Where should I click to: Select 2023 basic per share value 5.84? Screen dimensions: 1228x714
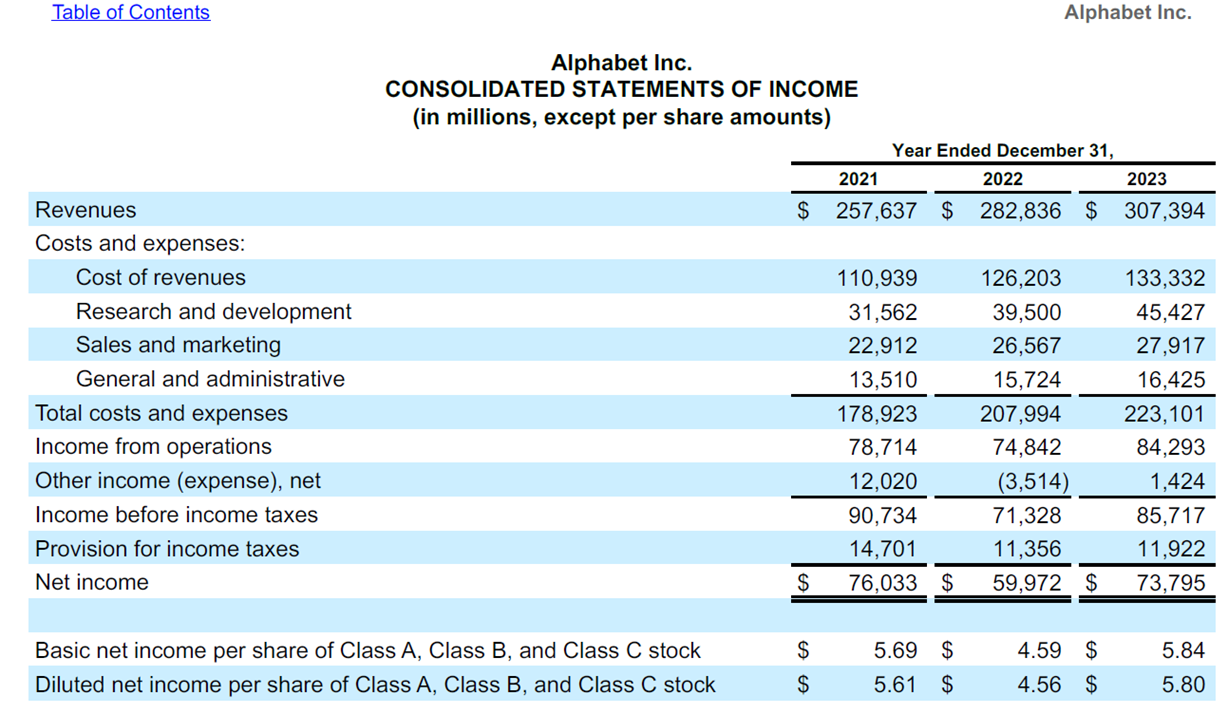point(1184,651)
